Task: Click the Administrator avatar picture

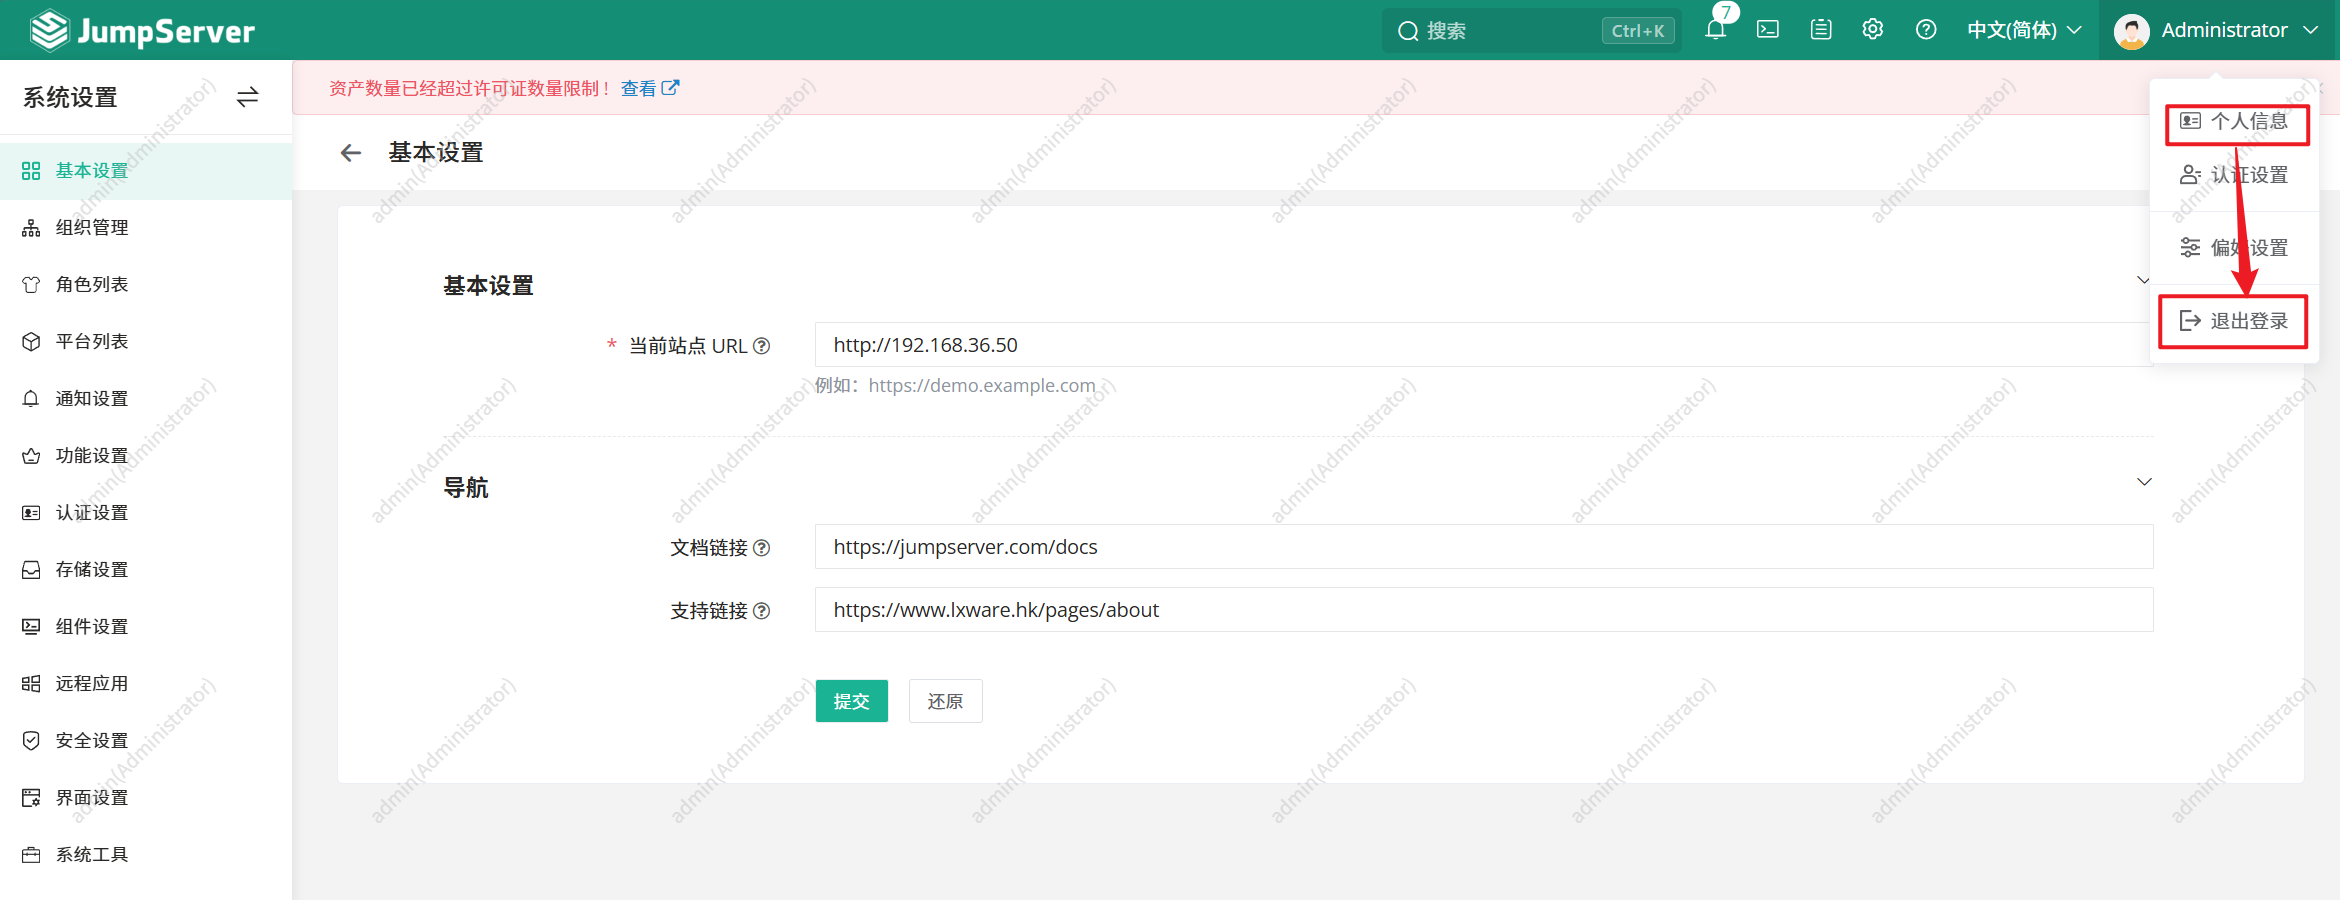Action: pos(2132,31)
